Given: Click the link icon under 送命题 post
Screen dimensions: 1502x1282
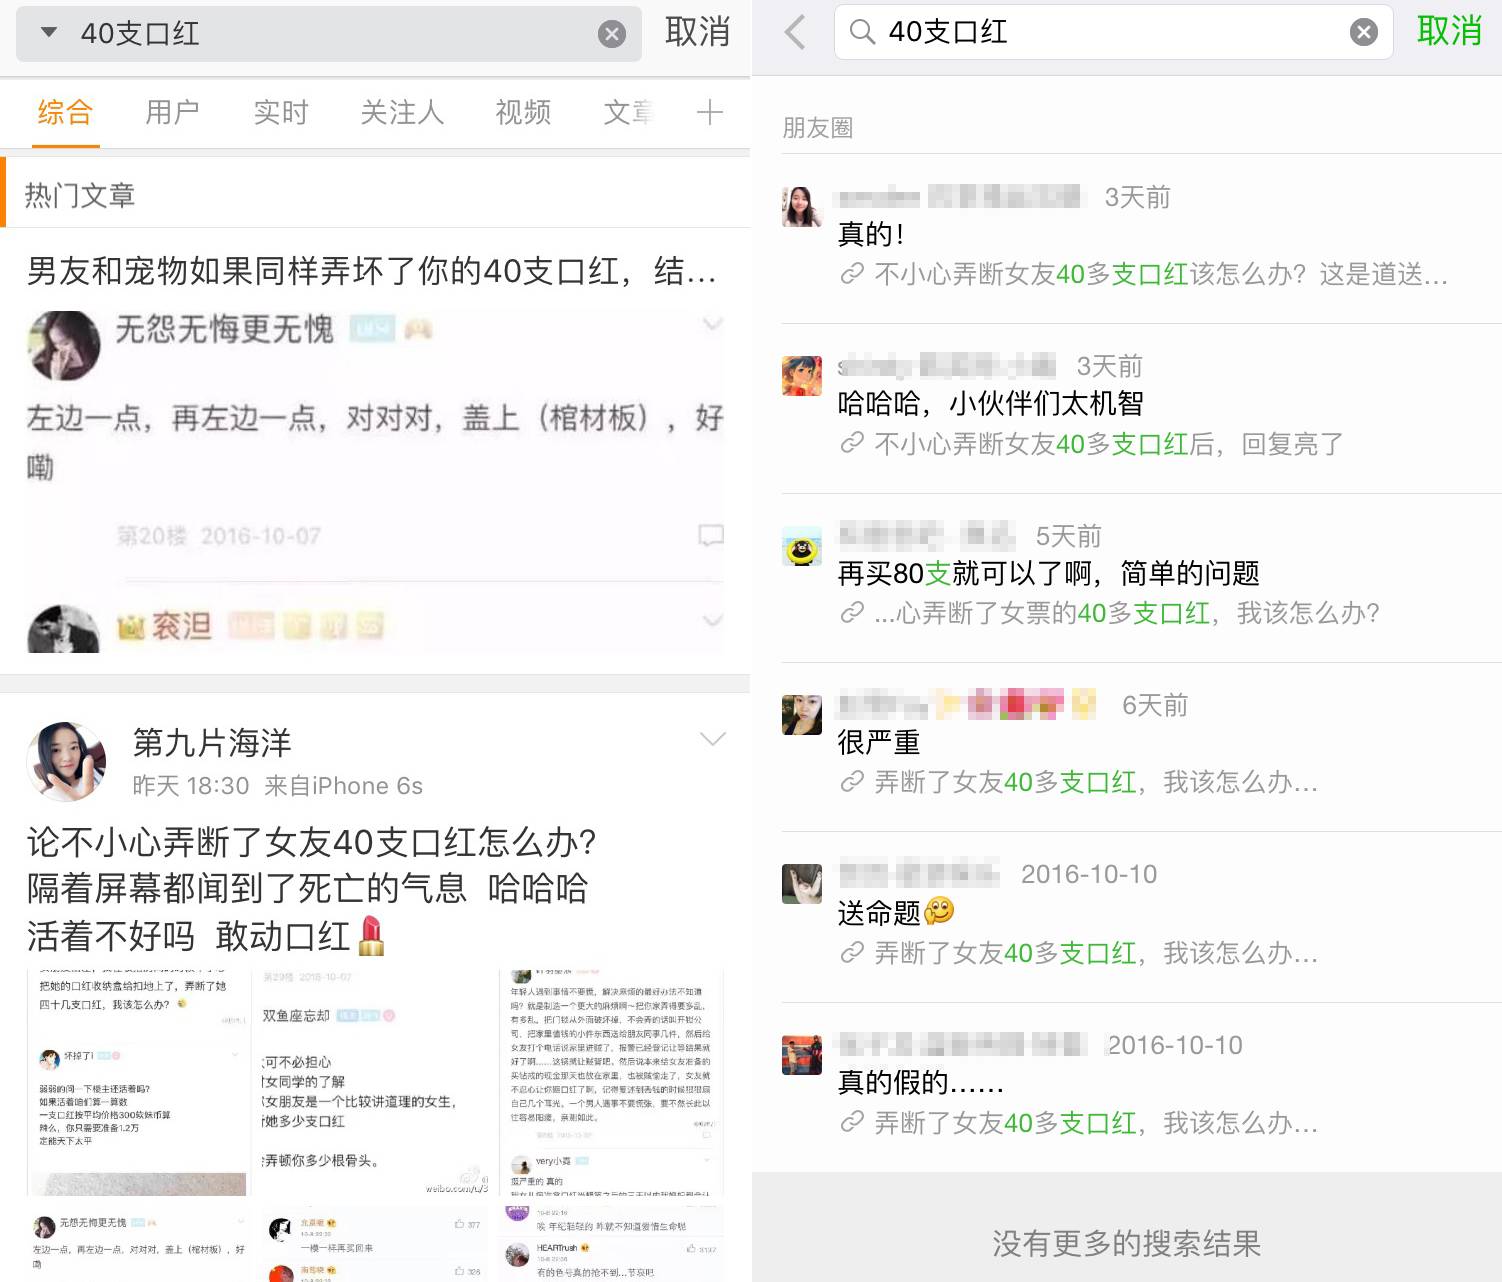Looking at the screenshot, I should pyautogui.click(x=852, y=953).
